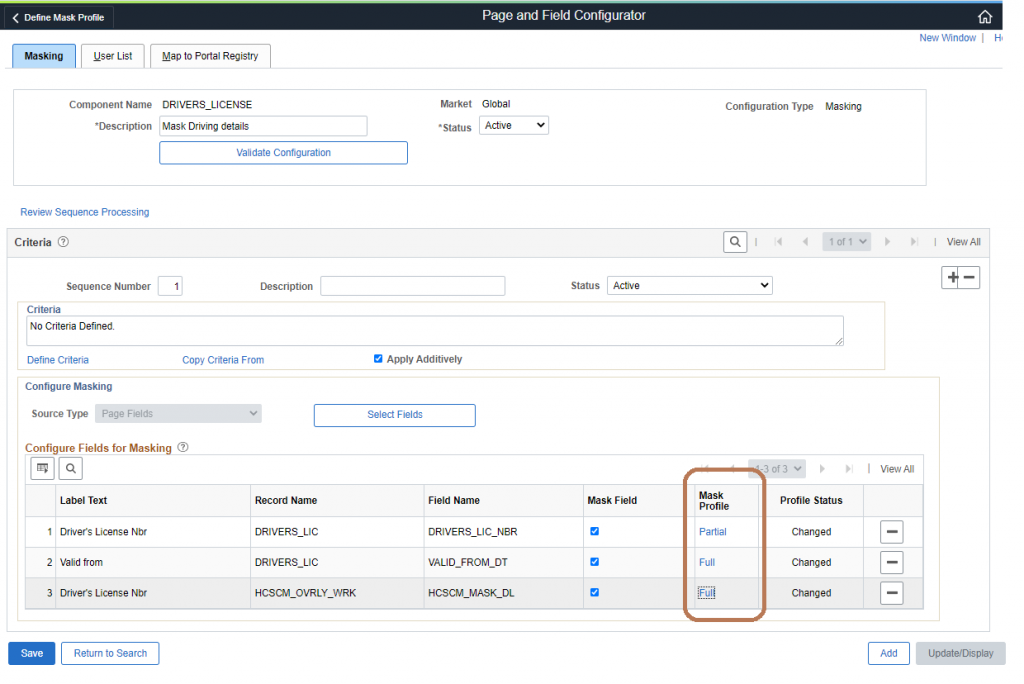Focus the Sequence Number field
The height and width of the screenshot is (684, 1024).
pos(170,286)
